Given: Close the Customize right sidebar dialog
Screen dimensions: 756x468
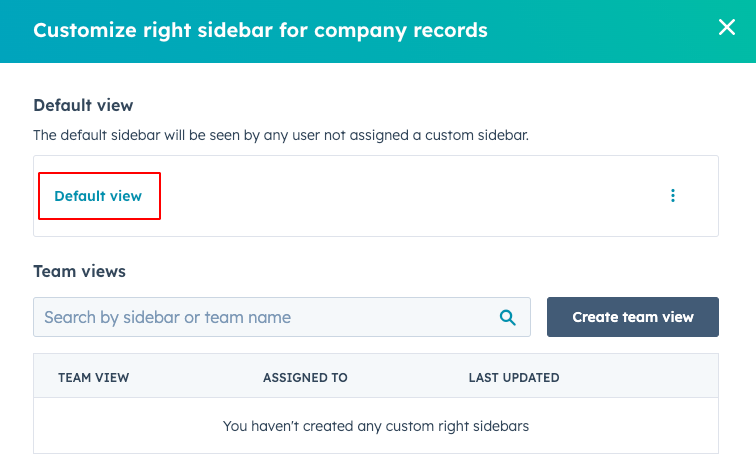Looking at the screenshot, I should click(x=727, y=27).
